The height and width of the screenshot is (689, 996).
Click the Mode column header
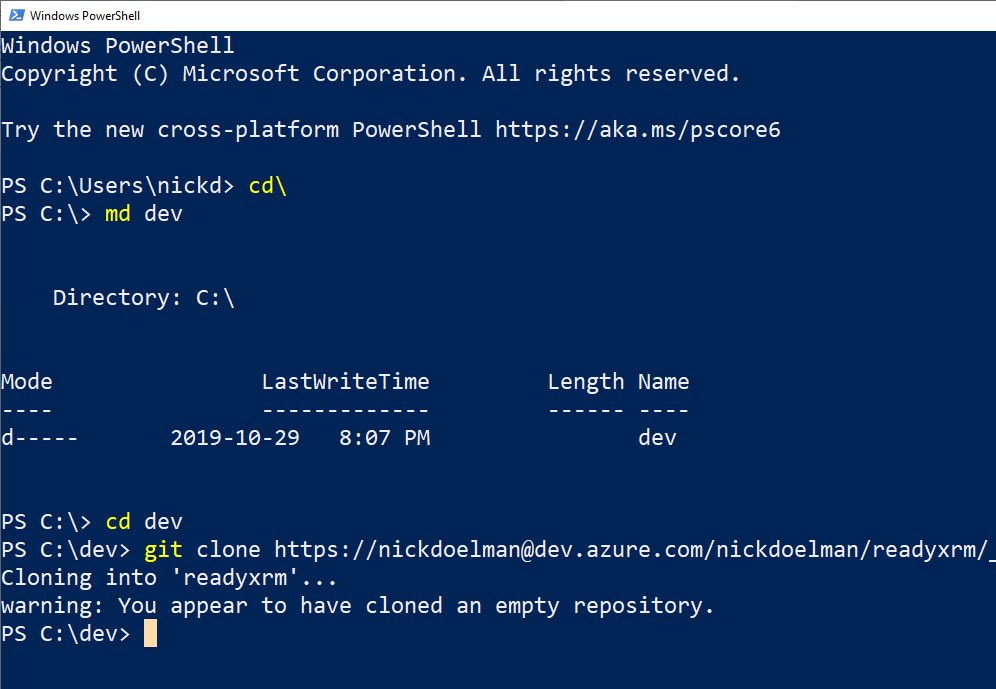tap(27, 382)
